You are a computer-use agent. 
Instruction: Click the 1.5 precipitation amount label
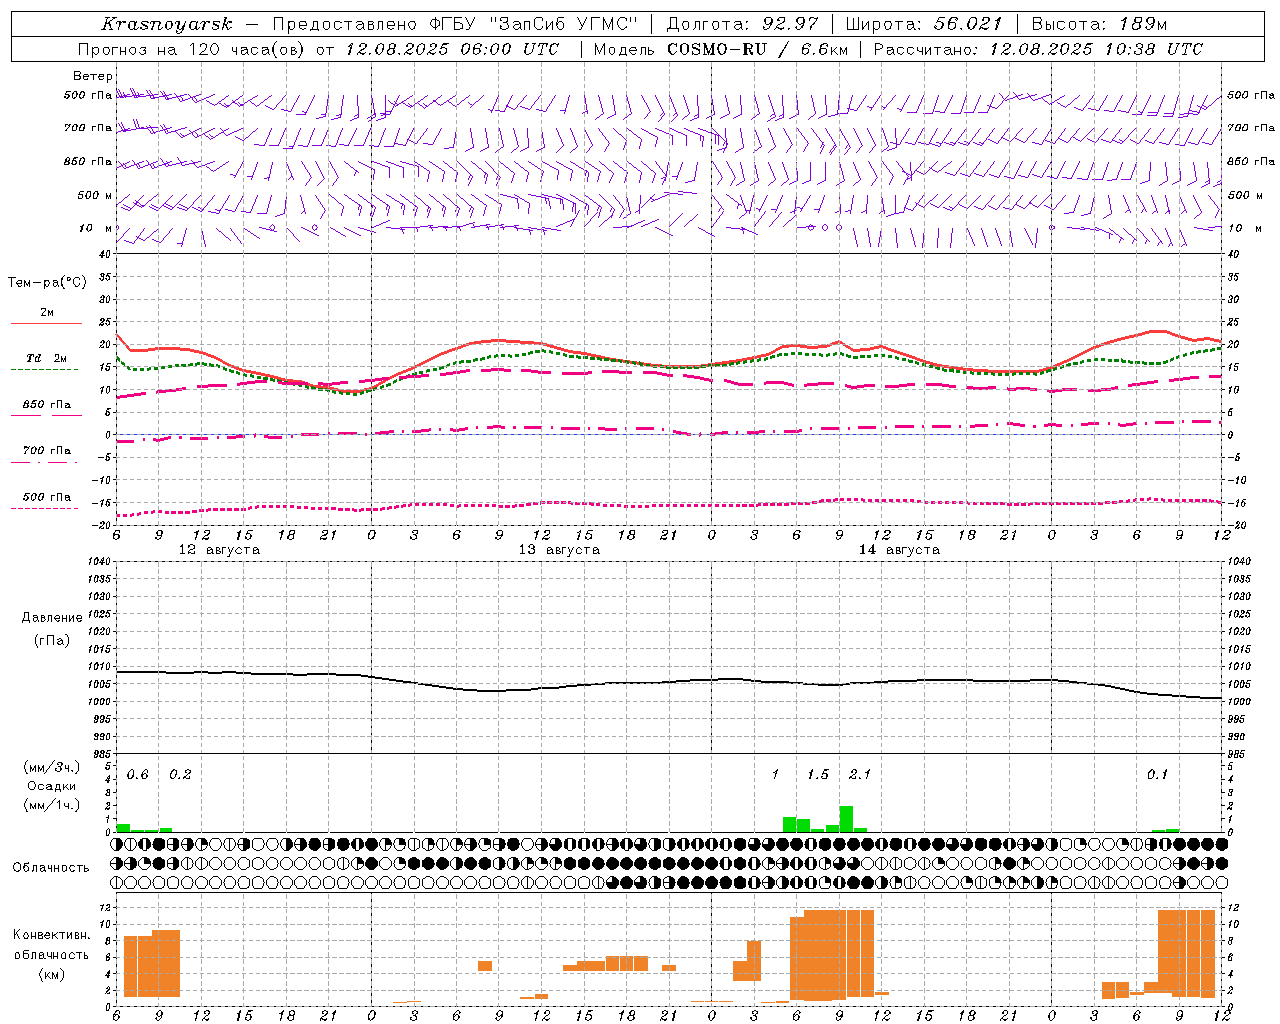click(817, 774)
